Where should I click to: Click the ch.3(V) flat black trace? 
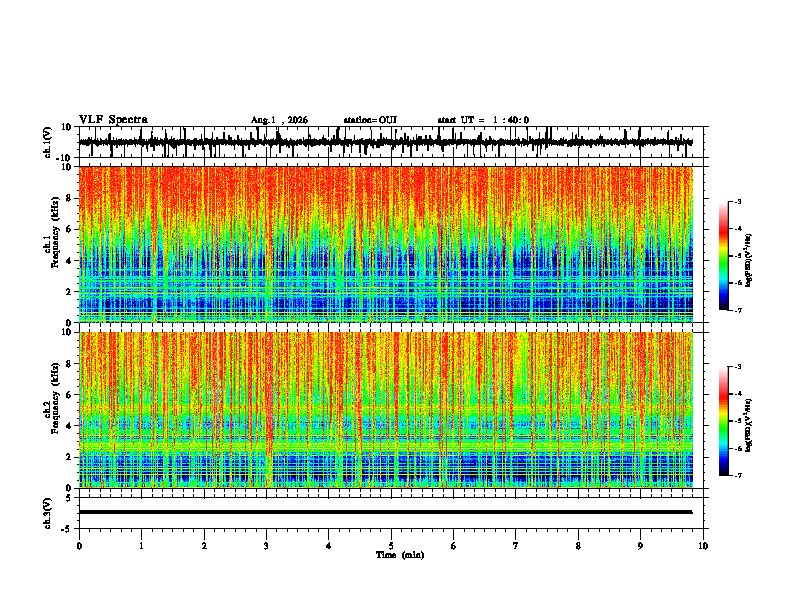pos(386,512)
